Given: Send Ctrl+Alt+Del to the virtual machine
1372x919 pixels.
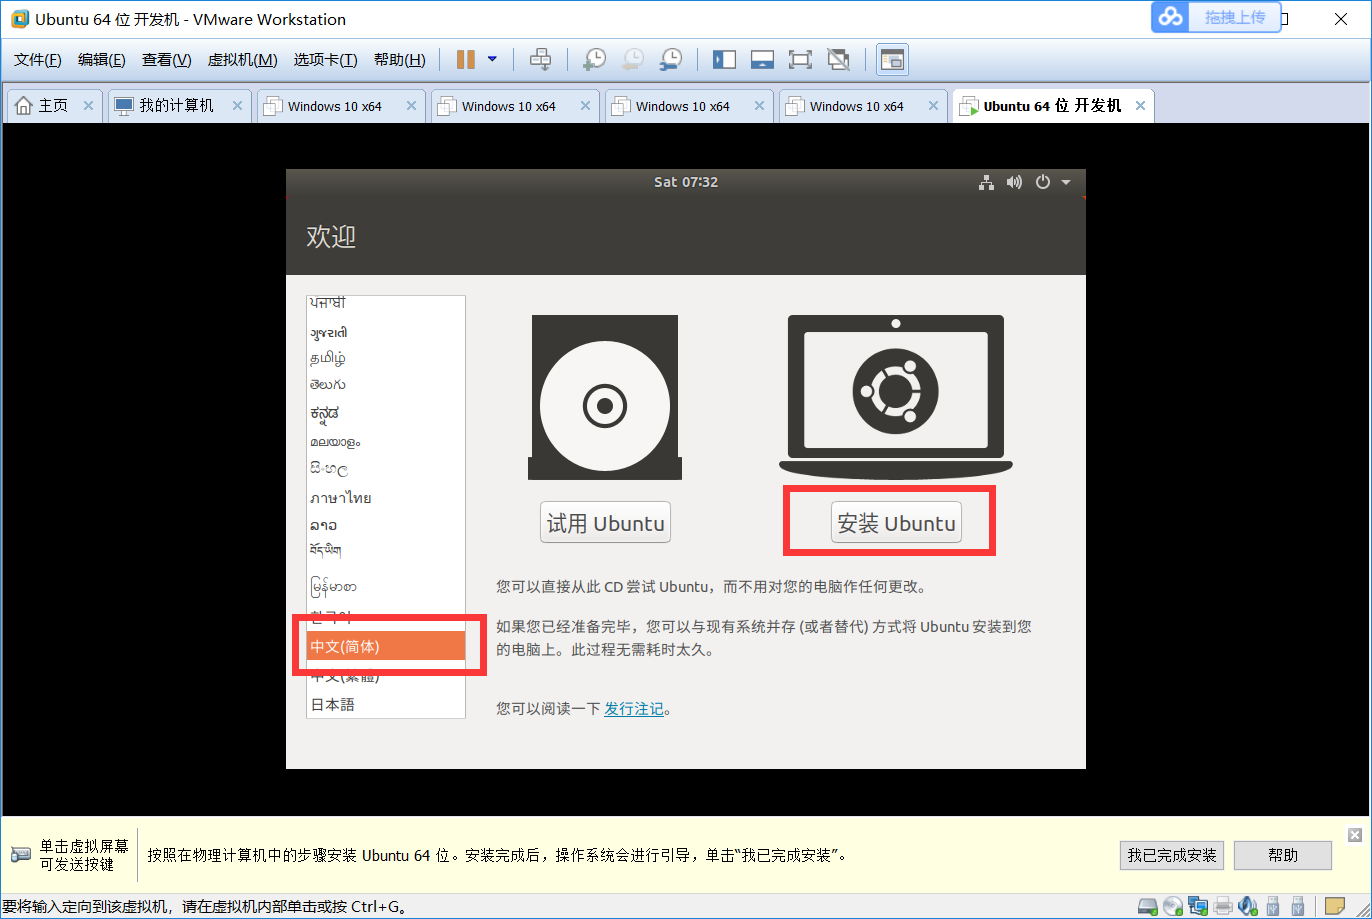Looking at the screenshot, I should coord(540,60).
